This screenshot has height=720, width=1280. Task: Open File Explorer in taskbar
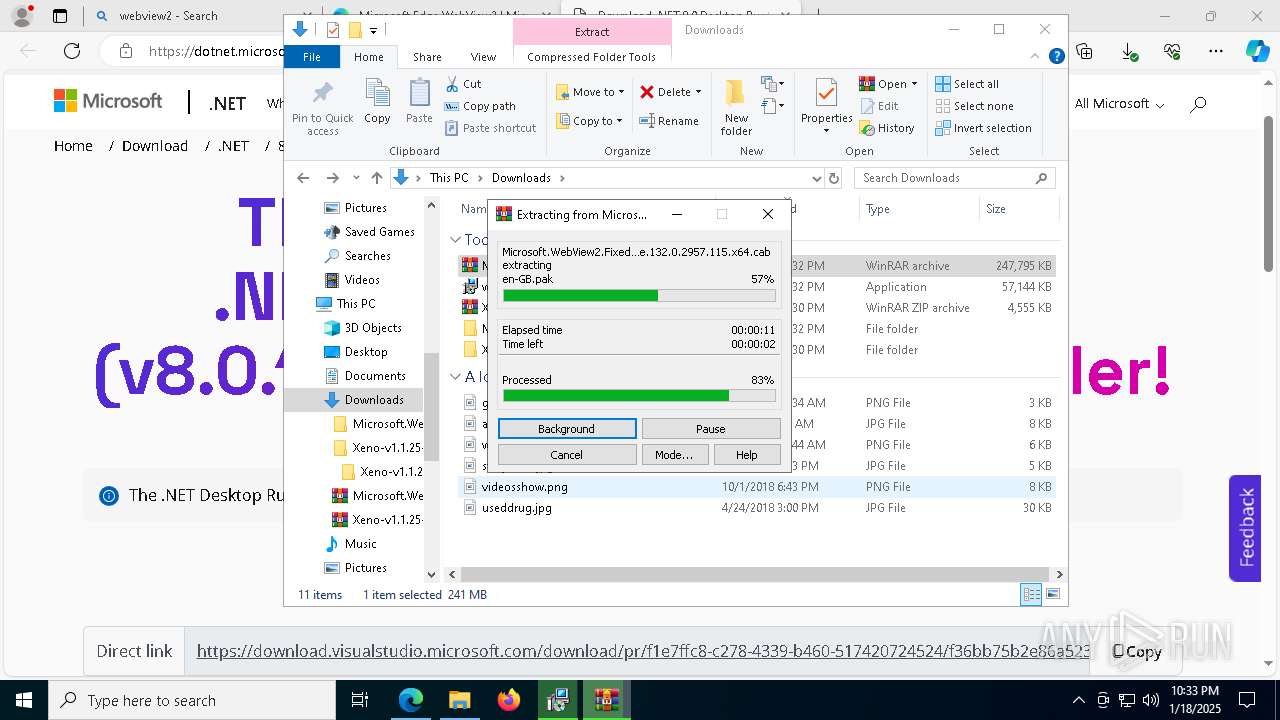(459, 700)
